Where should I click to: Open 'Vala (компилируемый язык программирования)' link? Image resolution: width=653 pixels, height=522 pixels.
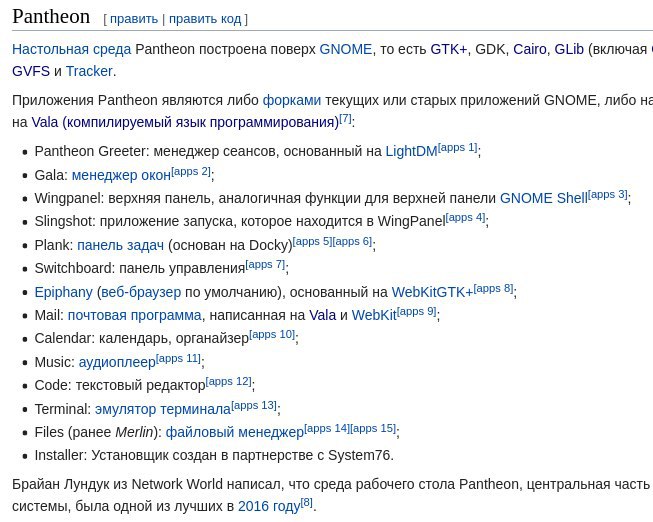pyautogui.click(x=185, y=122)
